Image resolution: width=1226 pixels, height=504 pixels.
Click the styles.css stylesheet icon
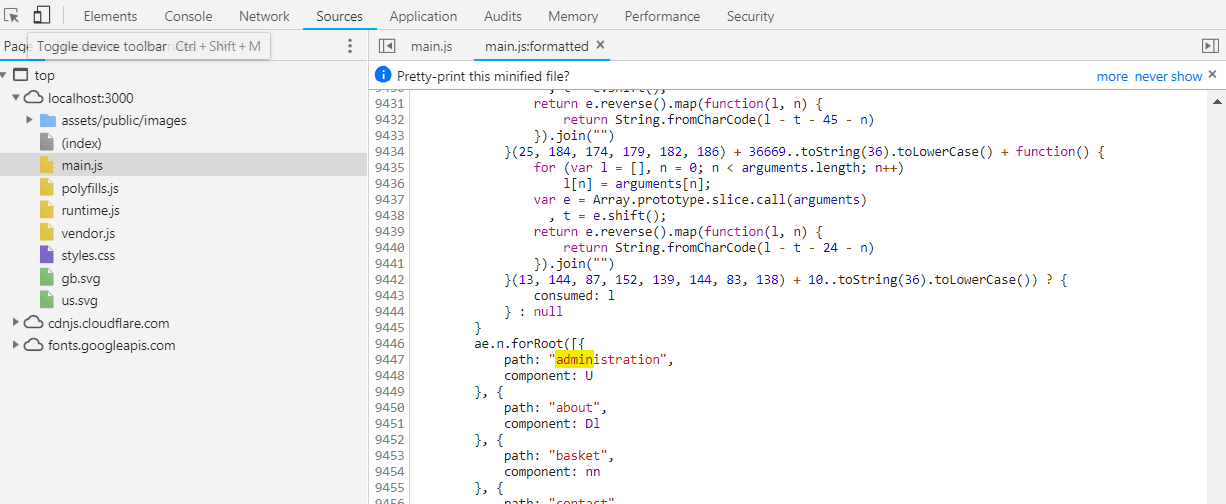pyautogui.click(x=47, y=255)
